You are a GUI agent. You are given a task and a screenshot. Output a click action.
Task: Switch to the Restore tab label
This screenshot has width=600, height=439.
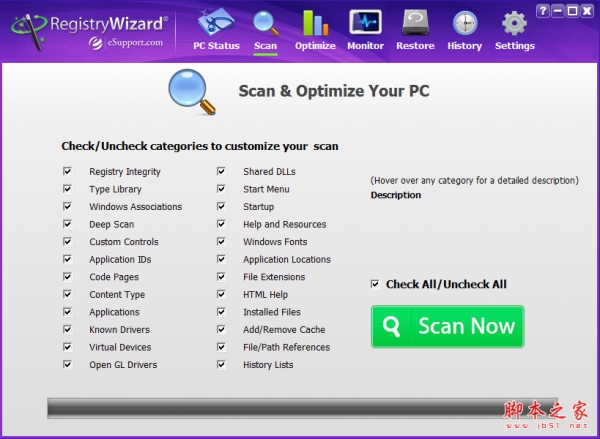(415, 46)
